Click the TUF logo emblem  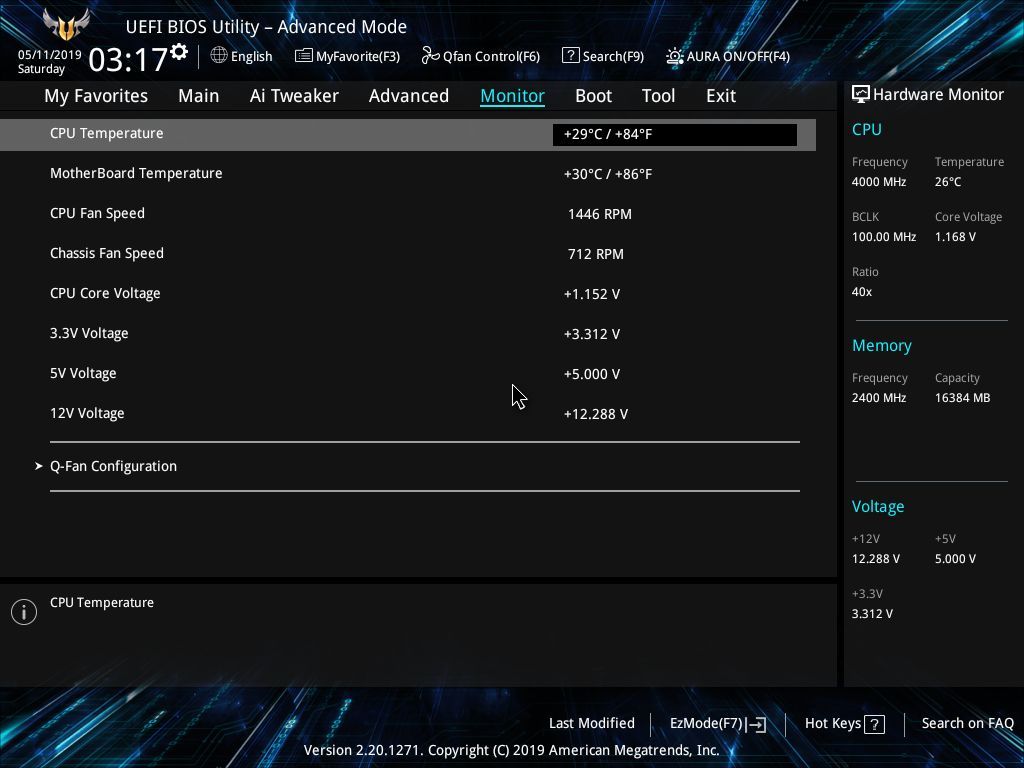(x=66, y=25)
